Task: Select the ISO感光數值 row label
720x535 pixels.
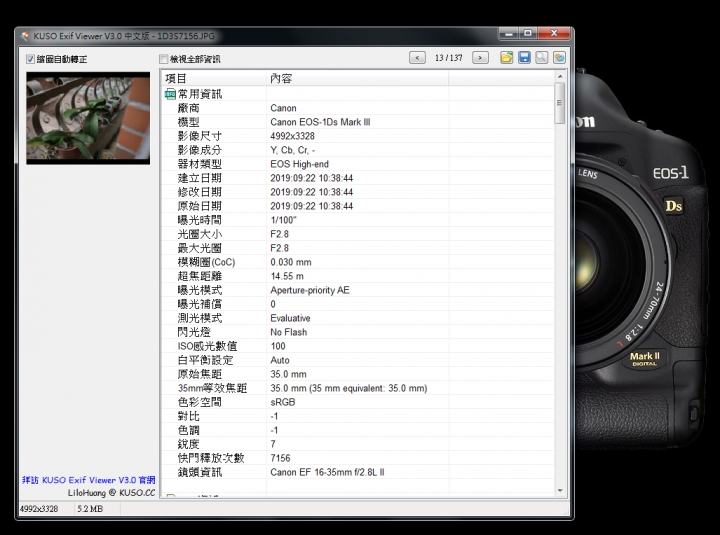Action: coord(208,346)
